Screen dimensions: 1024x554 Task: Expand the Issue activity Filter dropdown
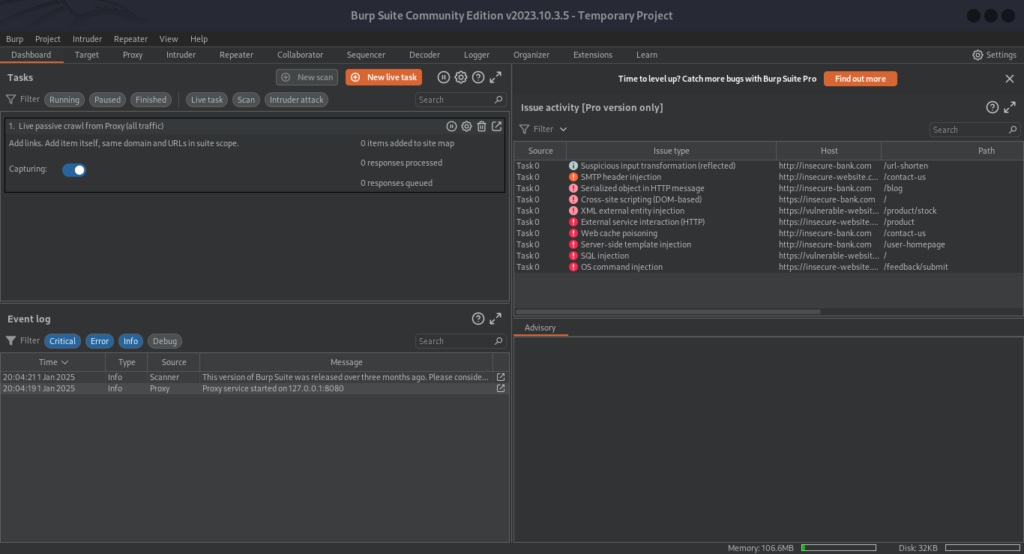(543, 129)
